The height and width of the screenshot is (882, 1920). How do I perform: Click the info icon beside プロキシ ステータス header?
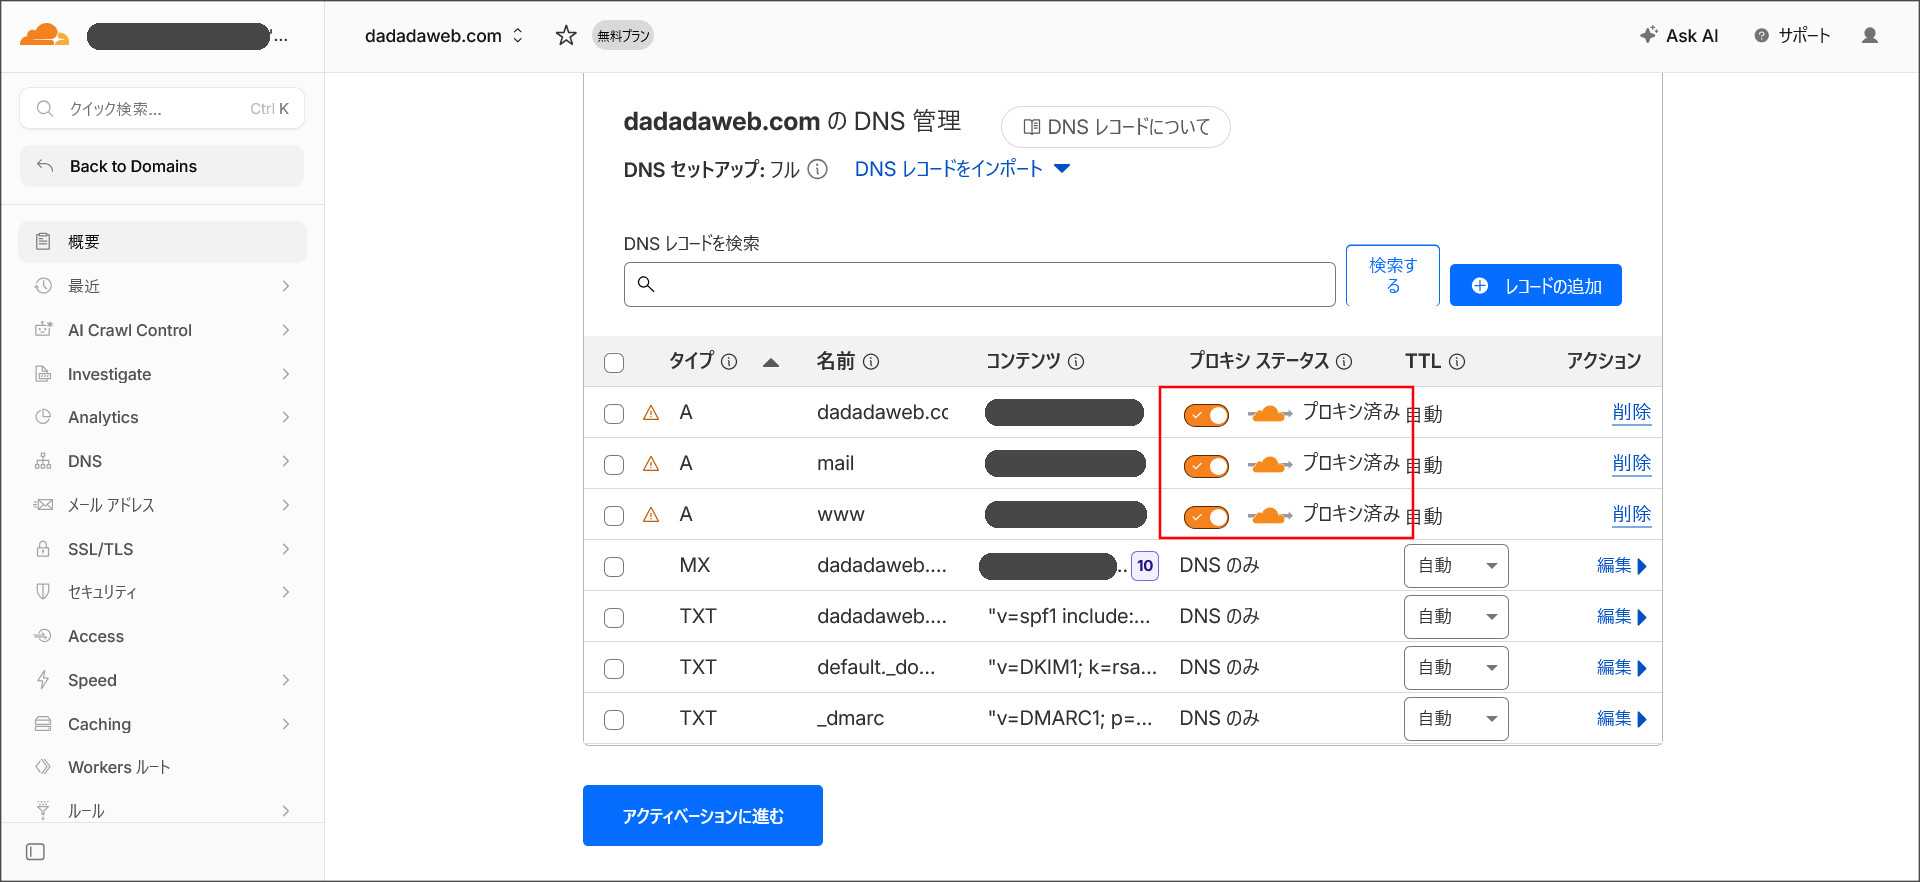[1344, 362]
